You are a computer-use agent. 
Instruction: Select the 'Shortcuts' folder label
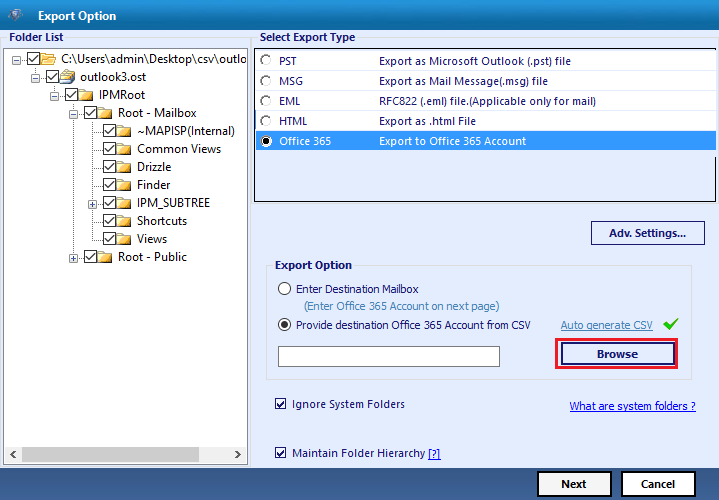tap(162, 221)
